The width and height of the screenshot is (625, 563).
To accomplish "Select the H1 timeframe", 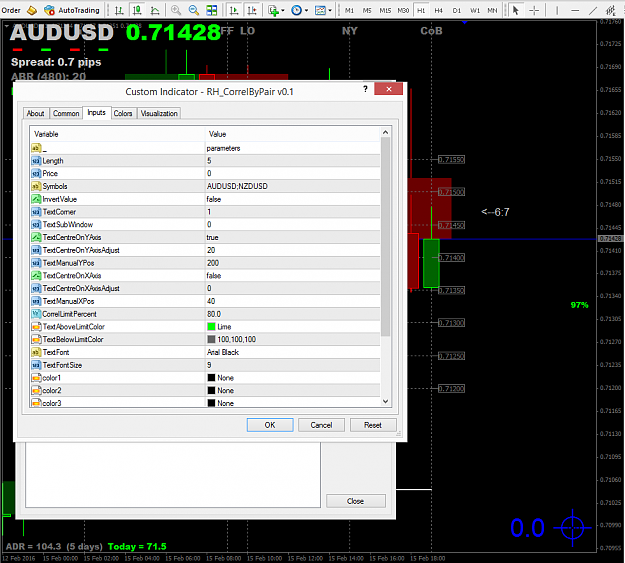I will click(x=421, y=10).
